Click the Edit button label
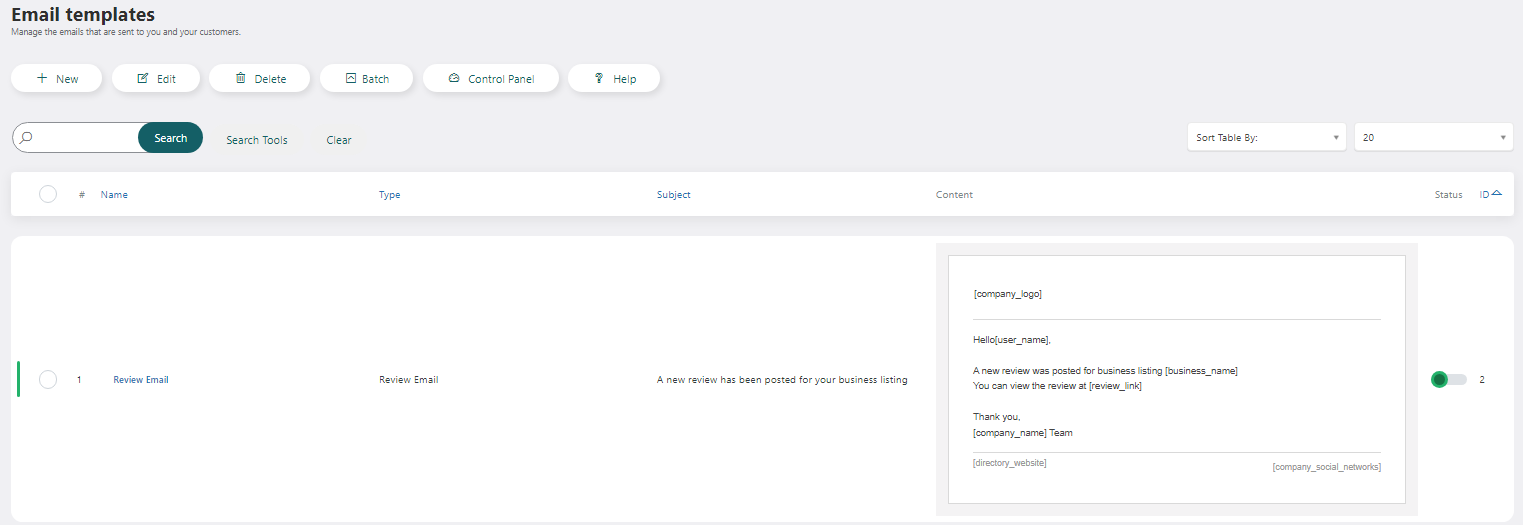This screenshot has width=1523, height=525. 166,79
